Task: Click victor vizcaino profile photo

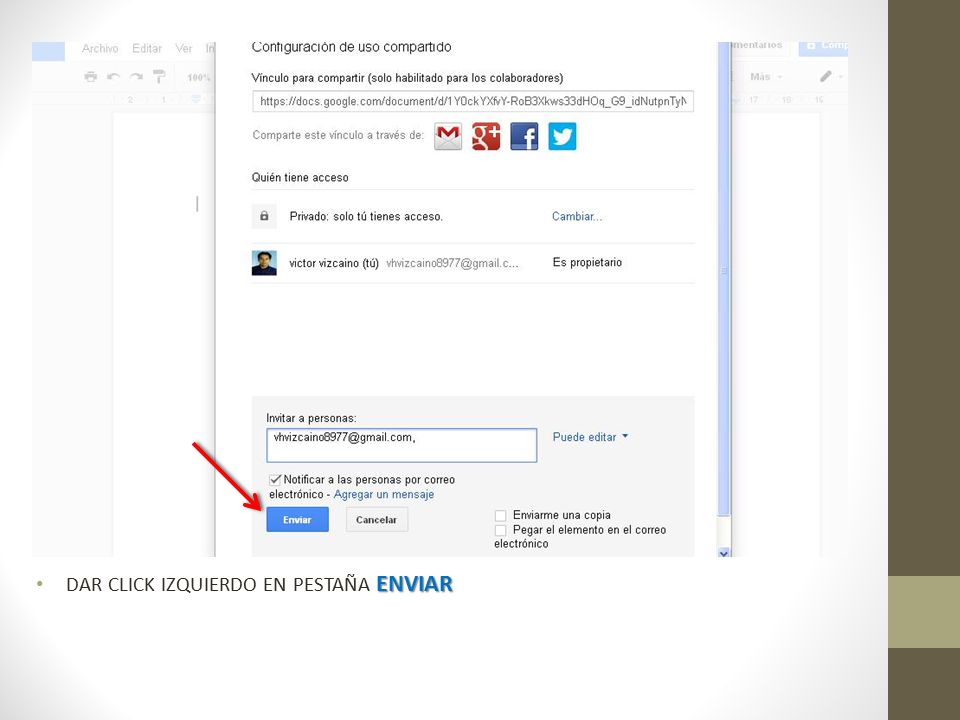Action: (264, 263)
